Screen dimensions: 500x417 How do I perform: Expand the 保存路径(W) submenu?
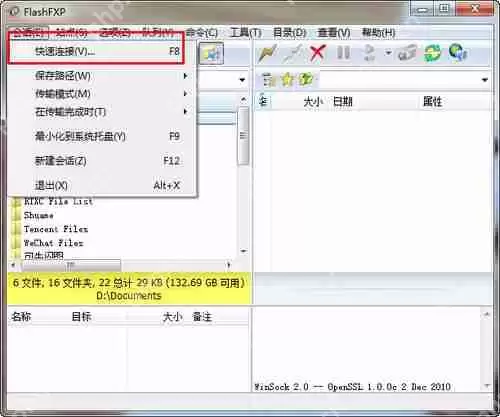coord(103,76)
